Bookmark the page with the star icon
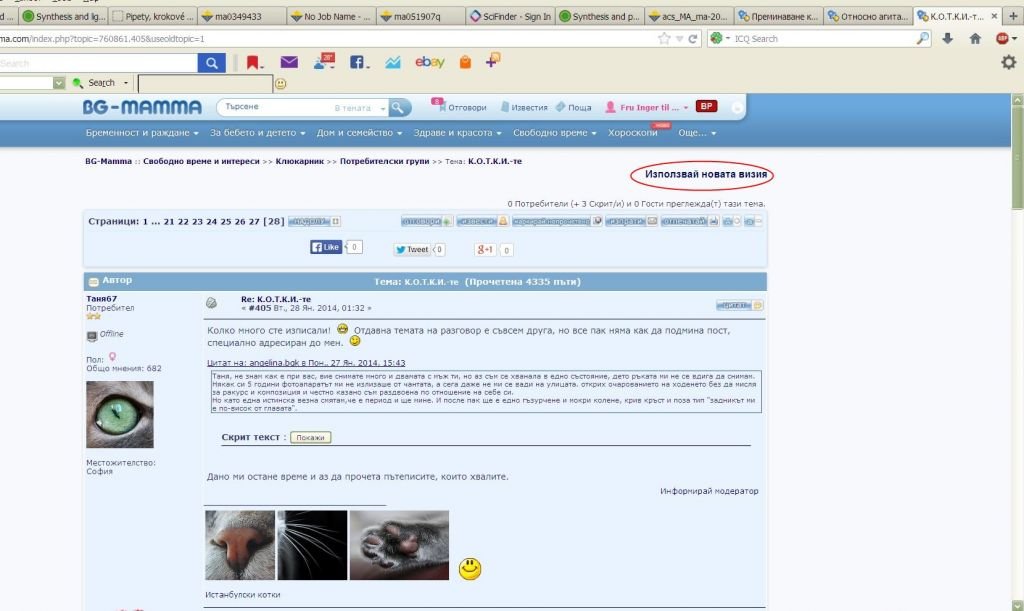This screenshot has width=1024, height=611. pos(664,39)
